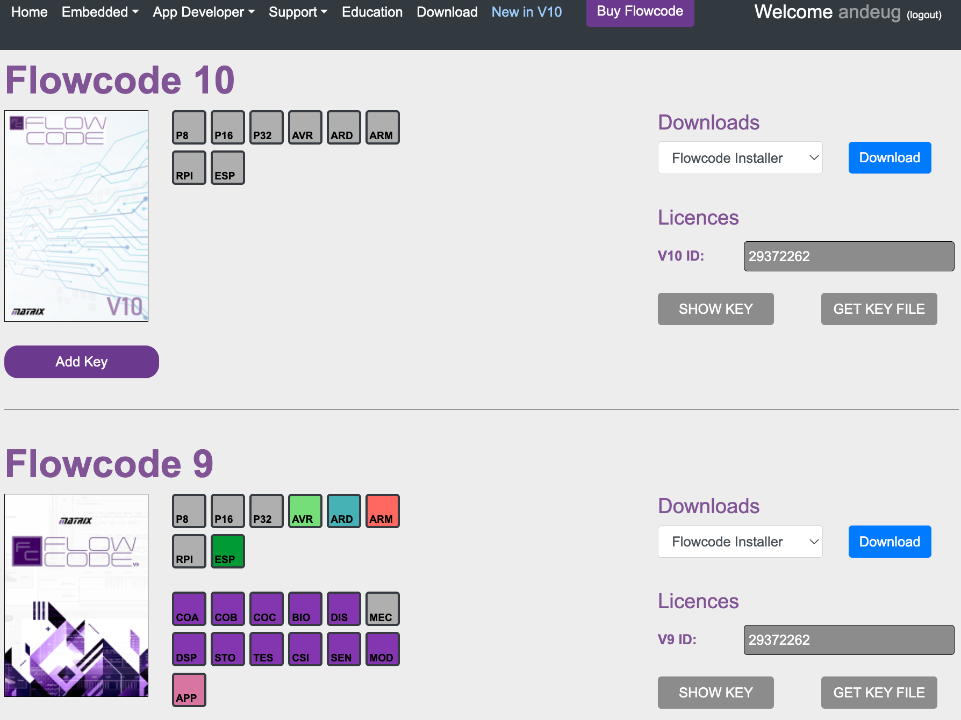Click the Flowcode V10 box cover image
Viewport: 961px width, 720px height.
click(77, 216)
